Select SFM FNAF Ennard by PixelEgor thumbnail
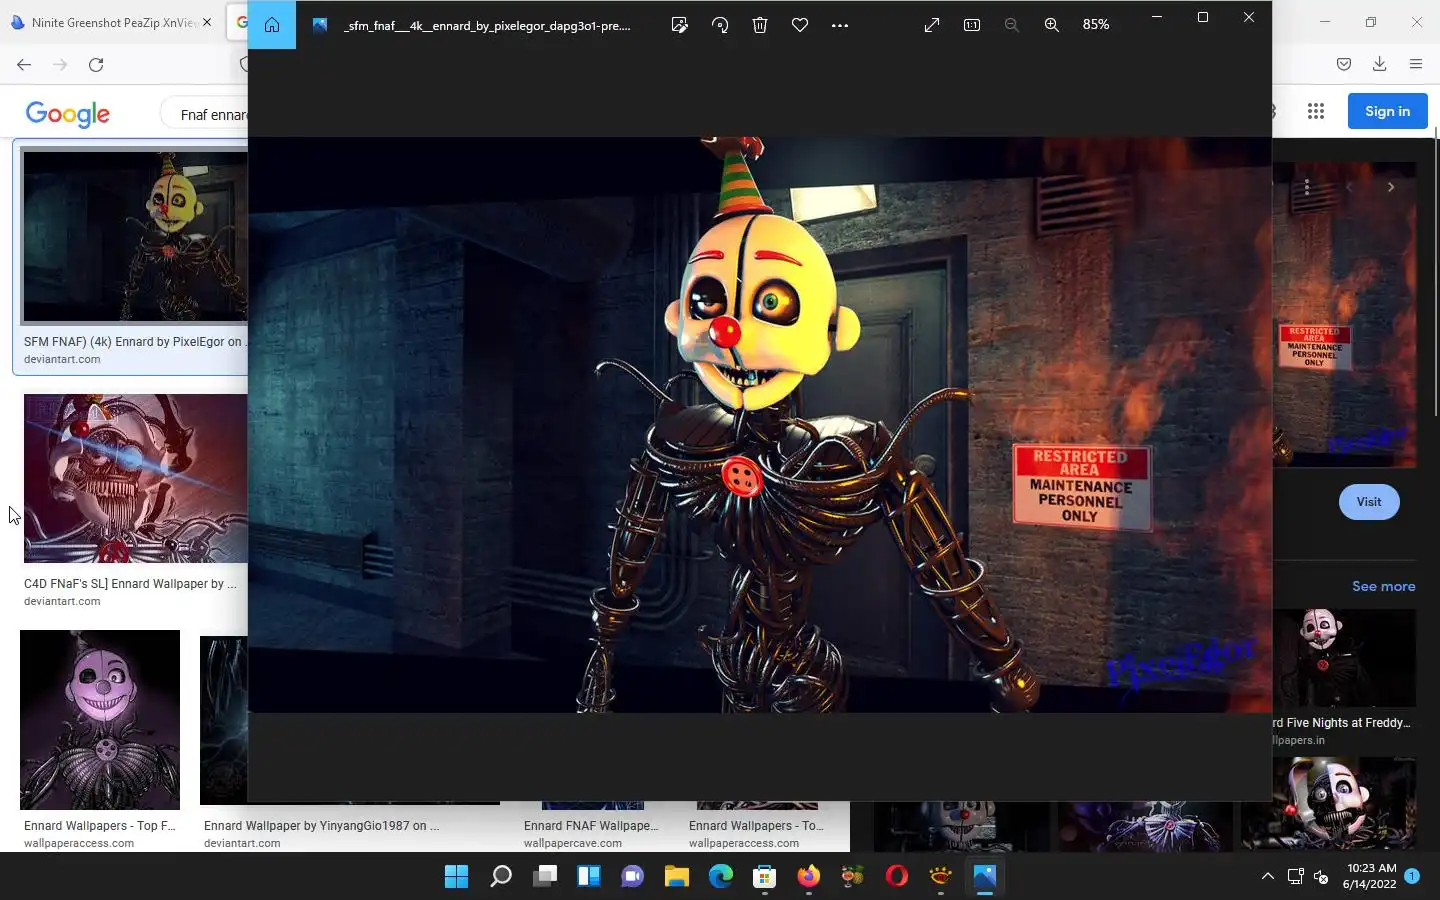The image size is (1440, 900). click(135, 236)
